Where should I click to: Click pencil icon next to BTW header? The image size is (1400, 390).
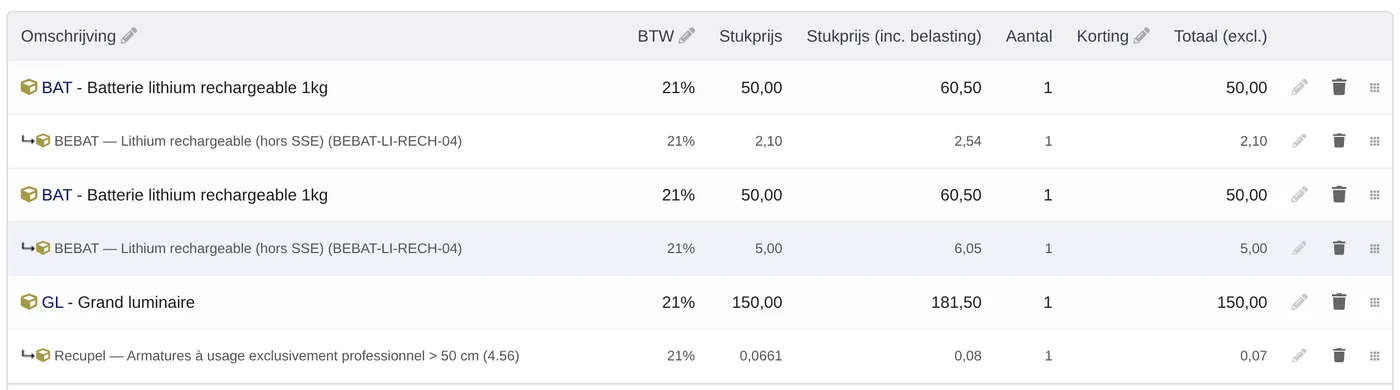click(x=687, y=36)
